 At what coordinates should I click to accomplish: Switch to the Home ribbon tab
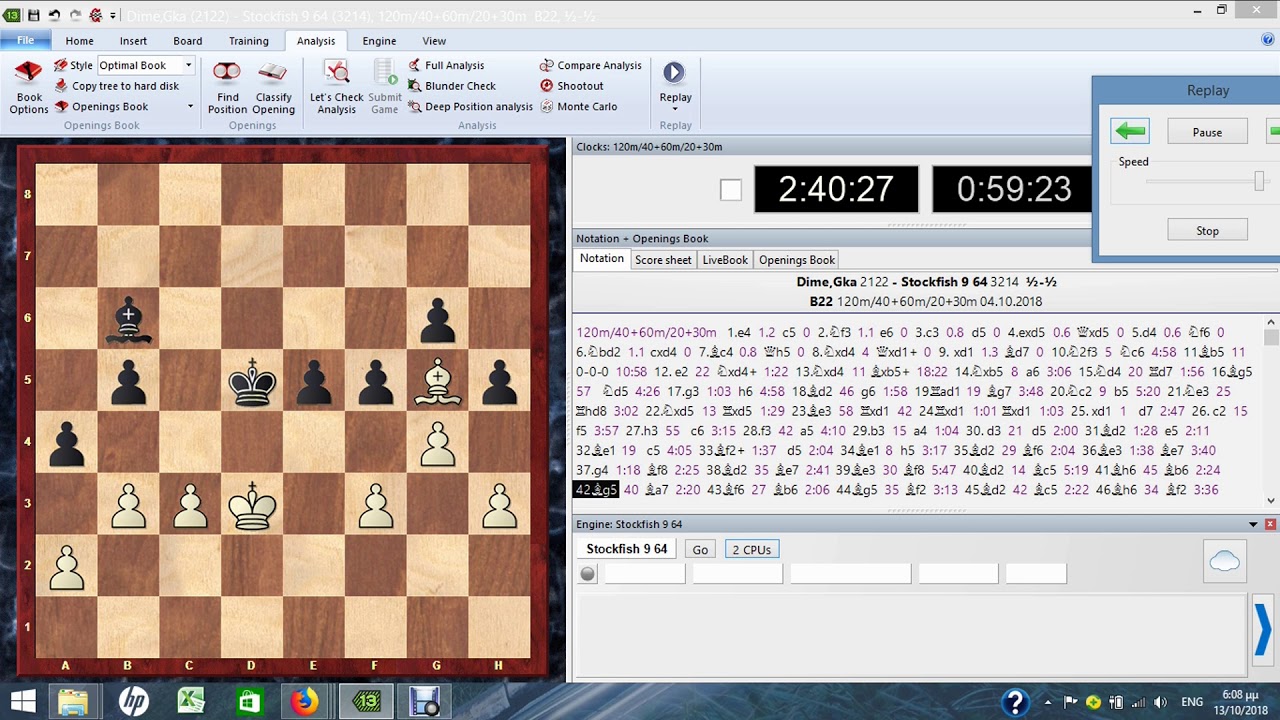point(79,41)
